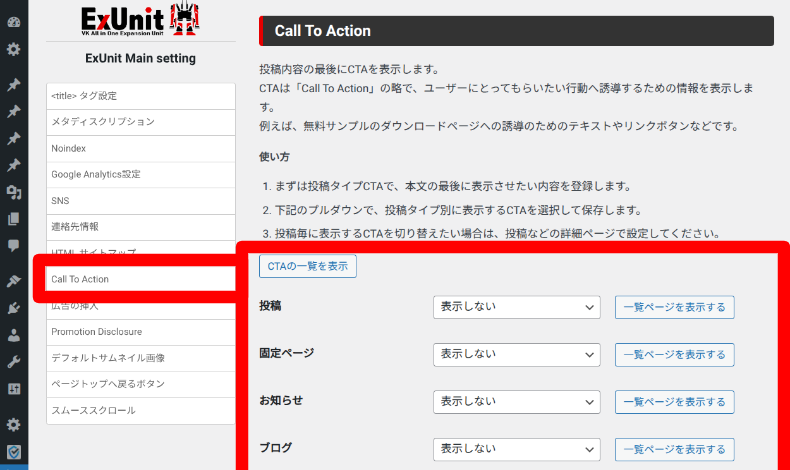The width and height of the screenshot is (790, 470).
Task: Open the Settings sliders icon
Action: click(x=14, y=389)
